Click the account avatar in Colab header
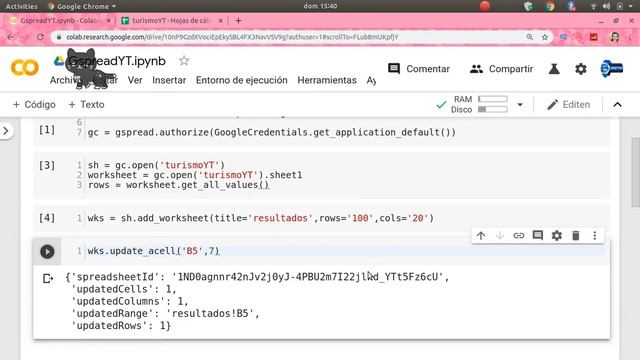The image size is (640, 360). (611, 68)
